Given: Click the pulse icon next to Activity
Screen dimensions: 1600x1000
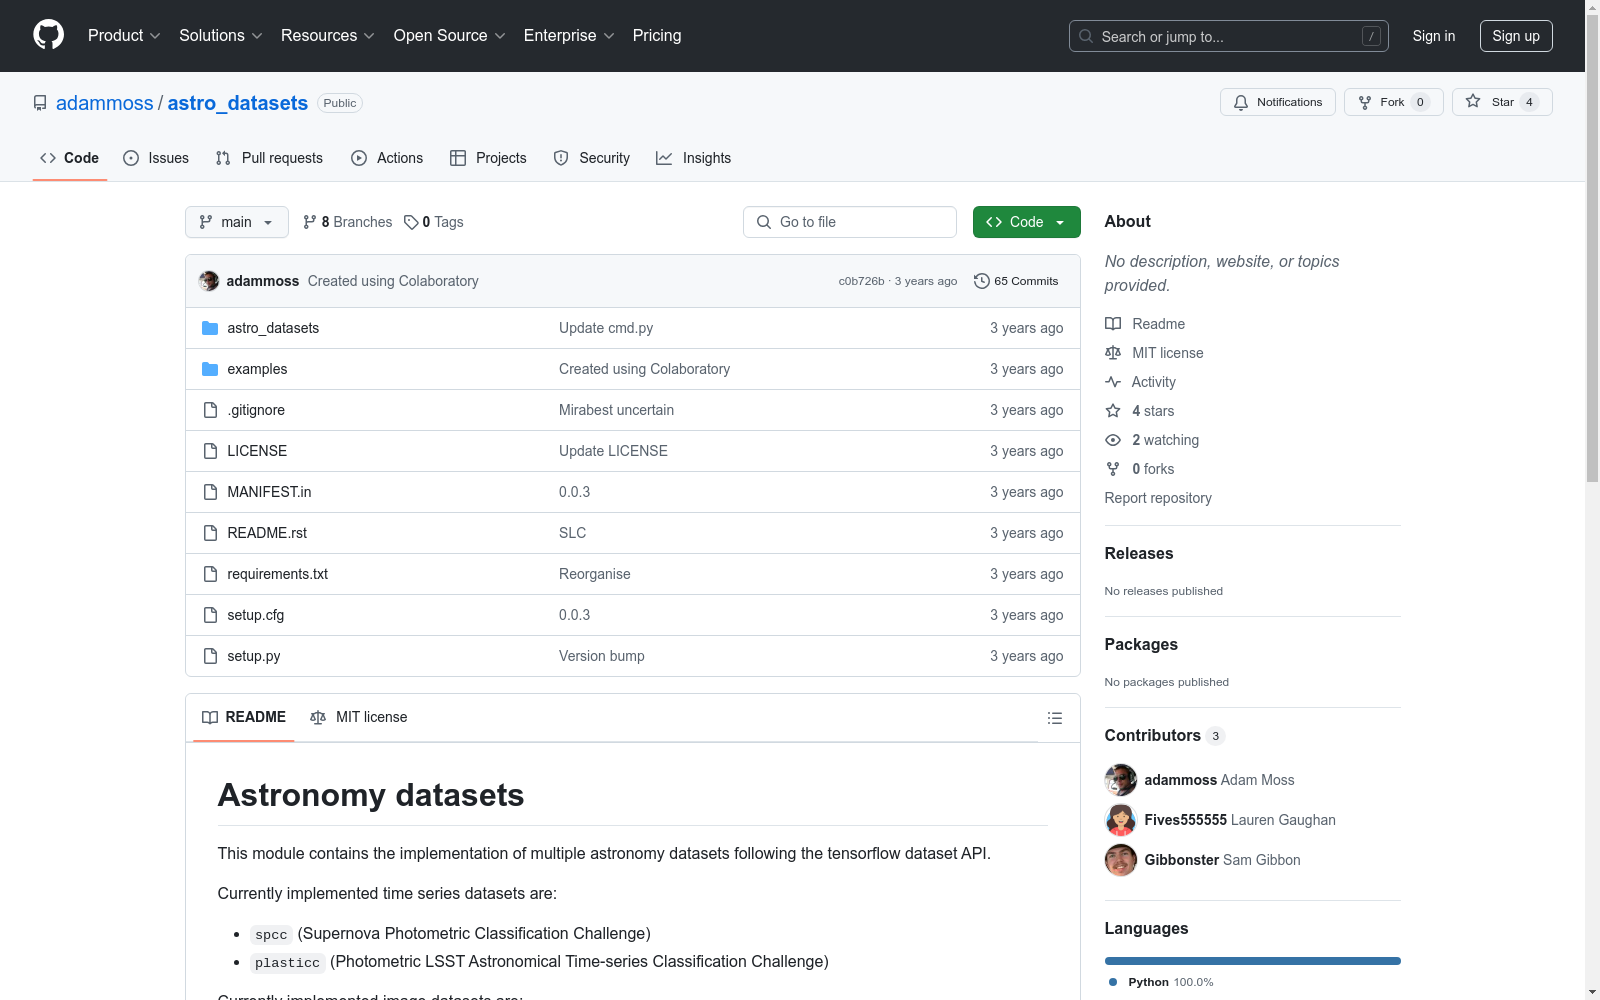Looking at the screenshot, I should click(1113, 382).
